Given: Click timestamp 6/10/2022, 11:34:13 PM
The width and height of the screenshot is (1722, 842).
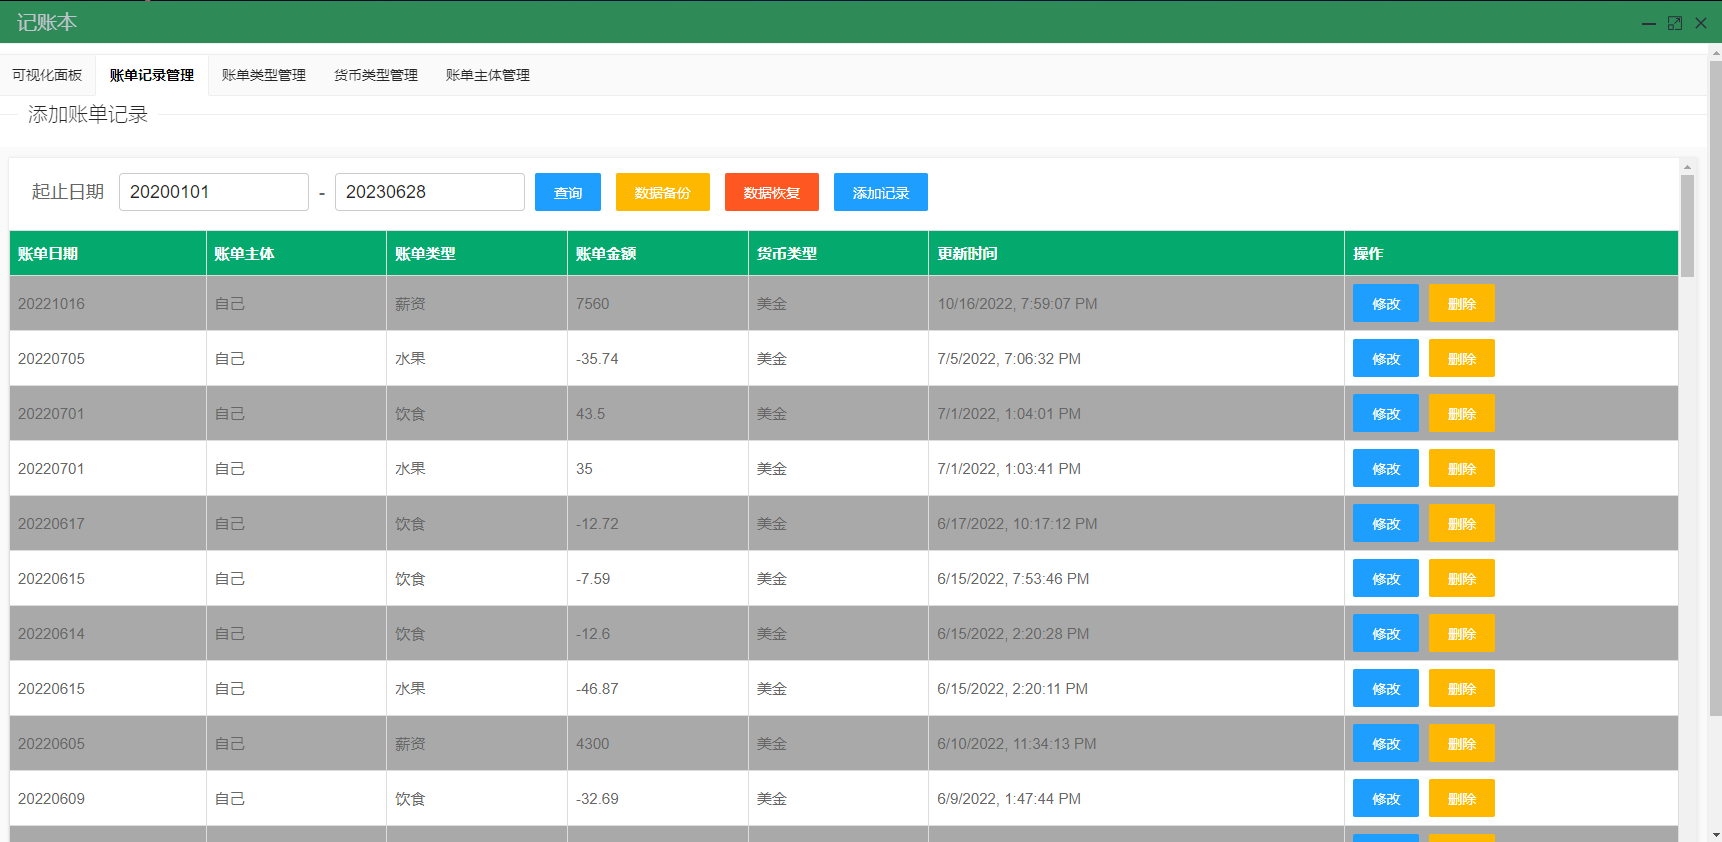Looking at the screenshot, I should click(1017, 743).
